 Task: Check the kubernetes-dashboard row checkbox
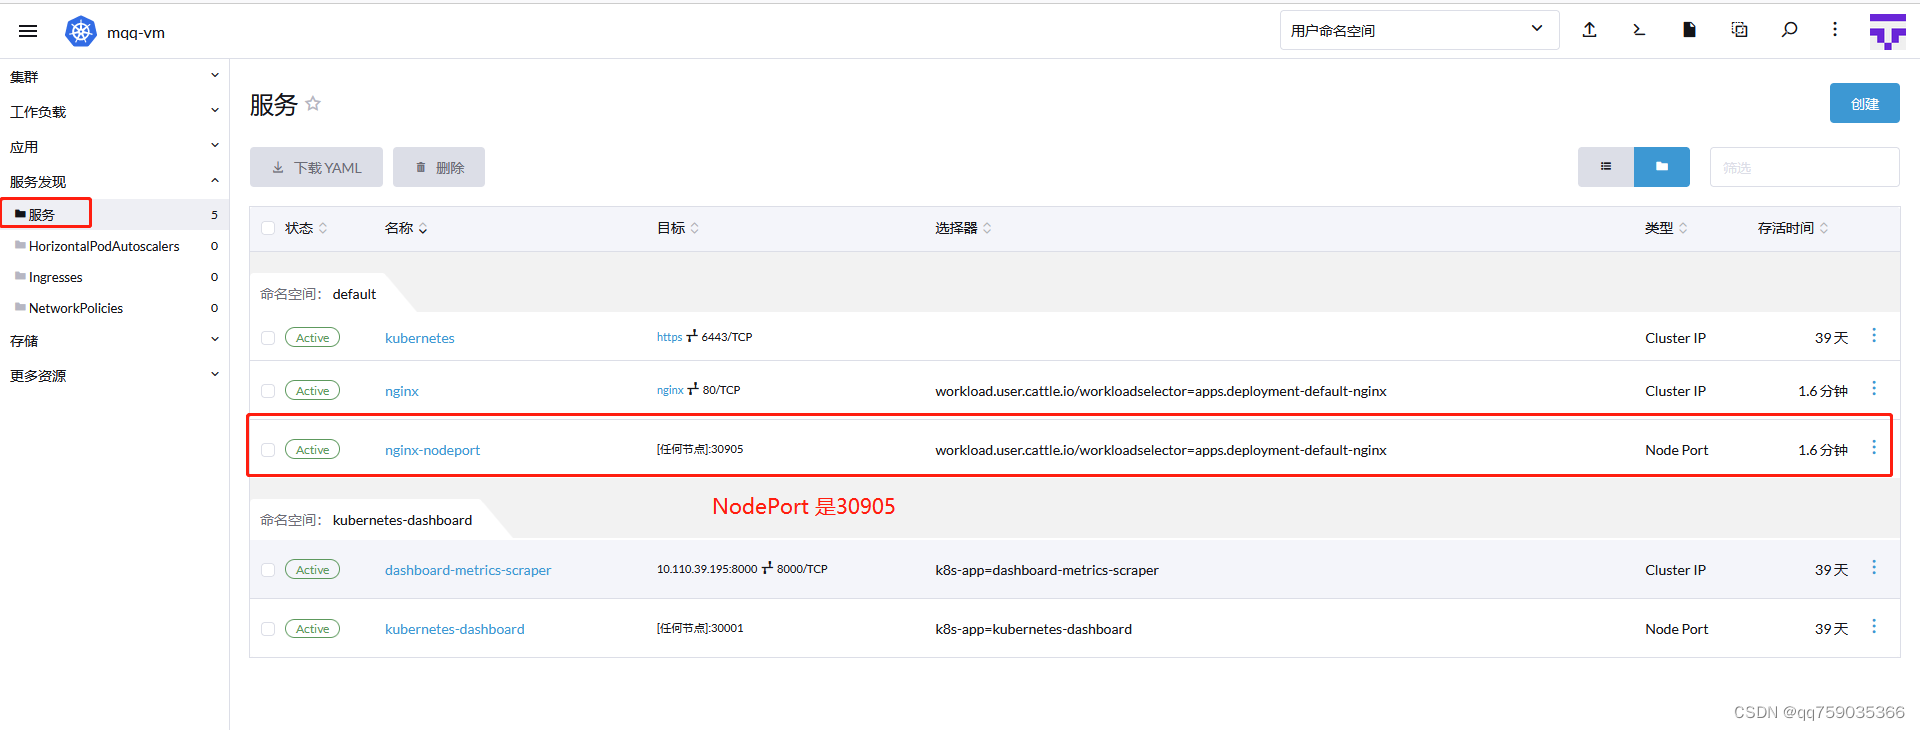[268, 629]
